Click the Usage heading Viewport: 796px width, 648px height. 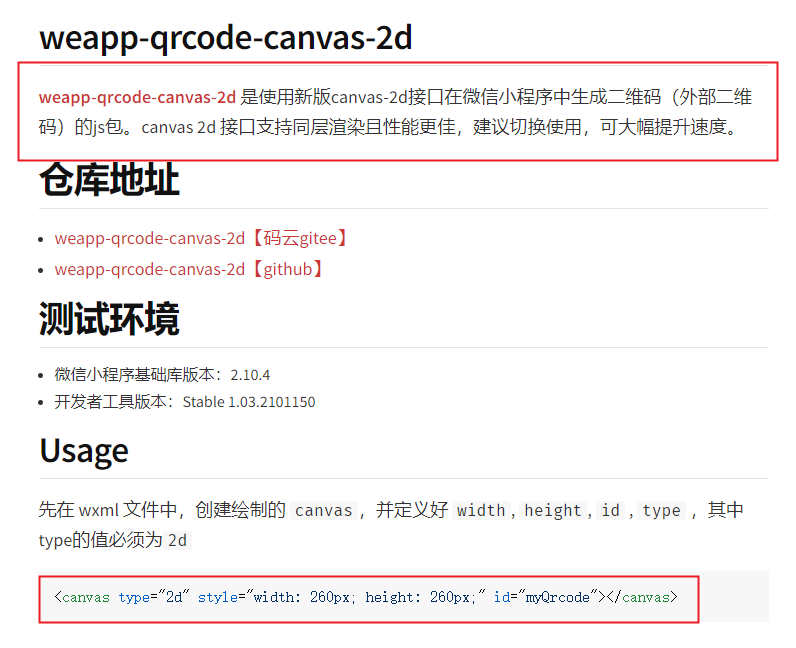pyautogui.click(x=84, y=451)
